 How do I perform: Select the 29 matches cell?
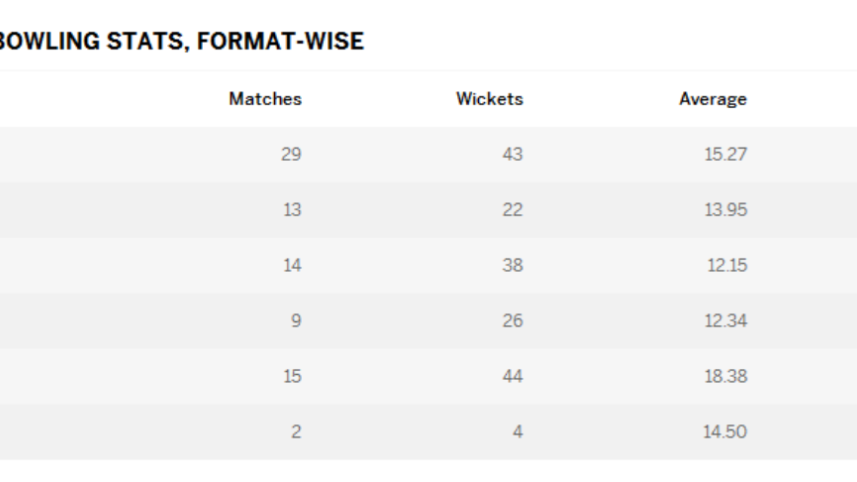coord(292,155)
